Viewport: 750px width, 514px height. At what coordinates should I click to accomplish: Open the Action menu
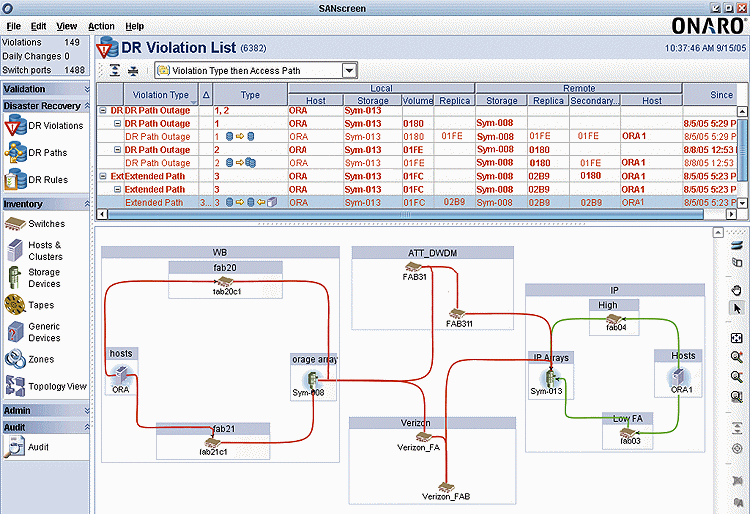[101, 26]
